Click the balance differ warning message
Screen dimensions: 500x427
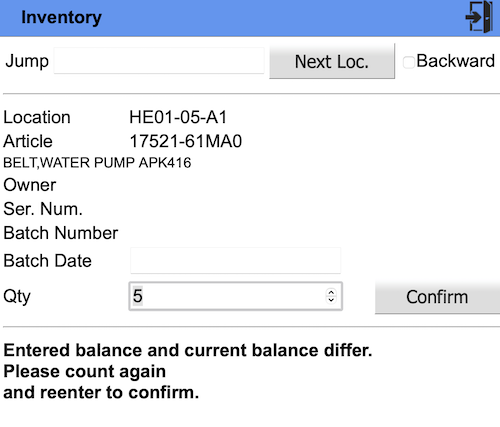[x=188, y=371]
